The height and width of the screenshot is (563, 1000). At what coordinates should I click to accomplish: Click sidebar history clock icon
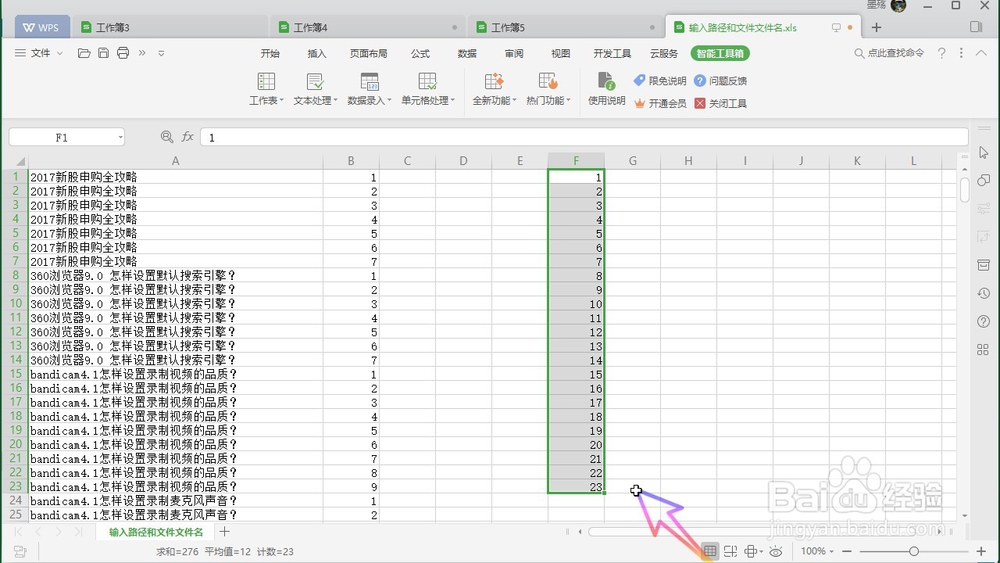[x=983, y=293]
